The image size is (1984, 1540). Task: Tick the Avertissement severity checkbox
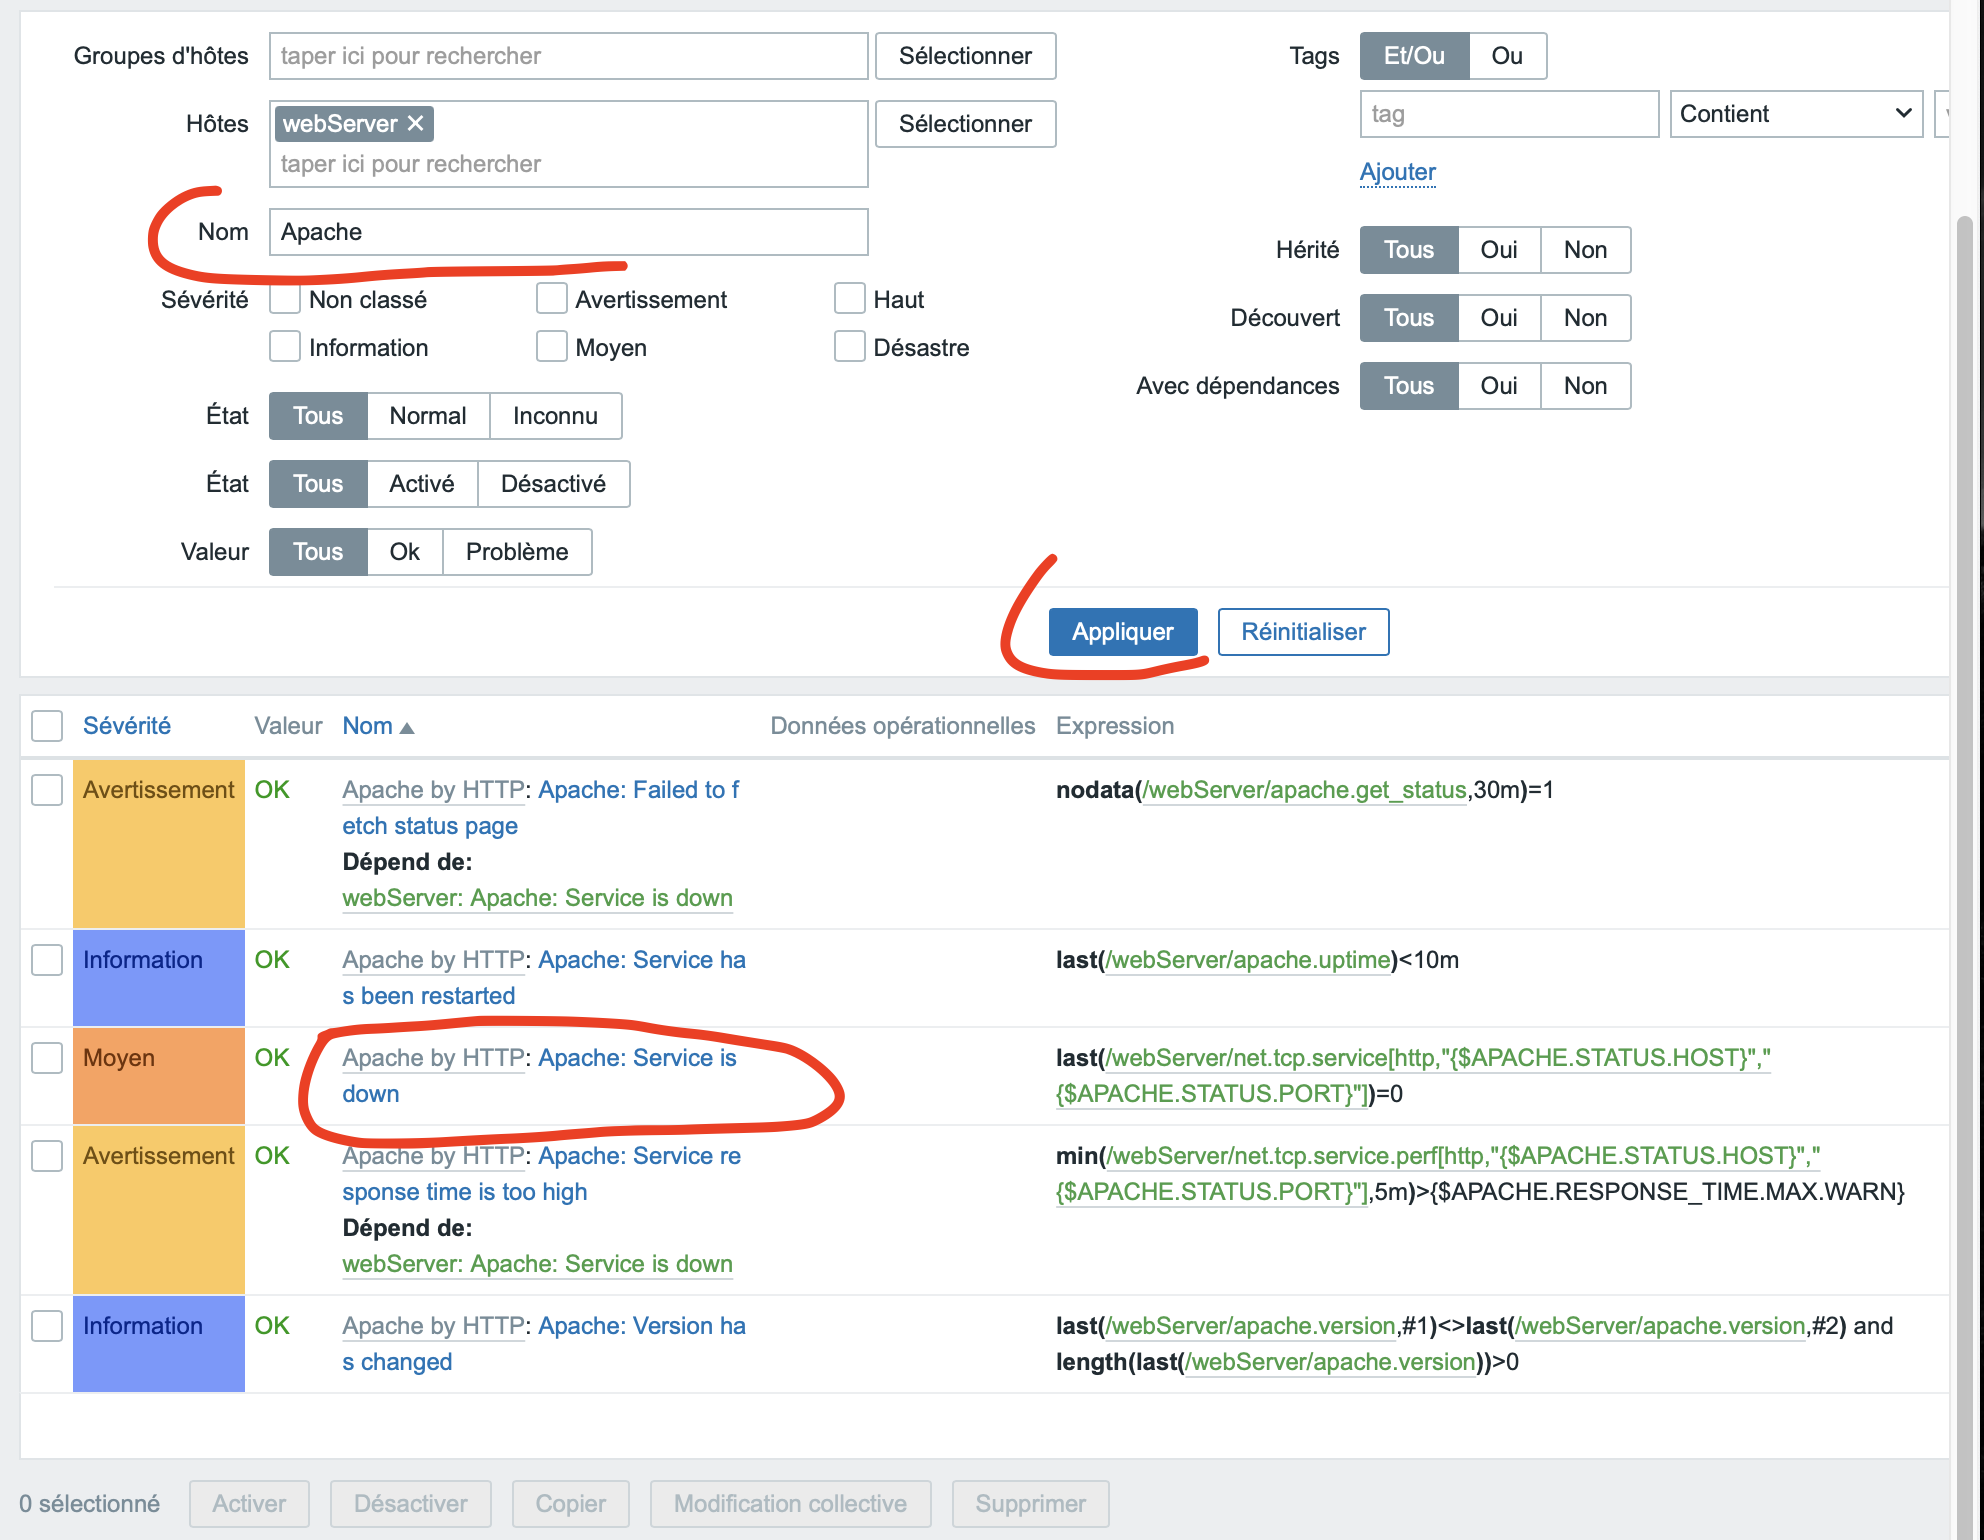coord(552,299)
